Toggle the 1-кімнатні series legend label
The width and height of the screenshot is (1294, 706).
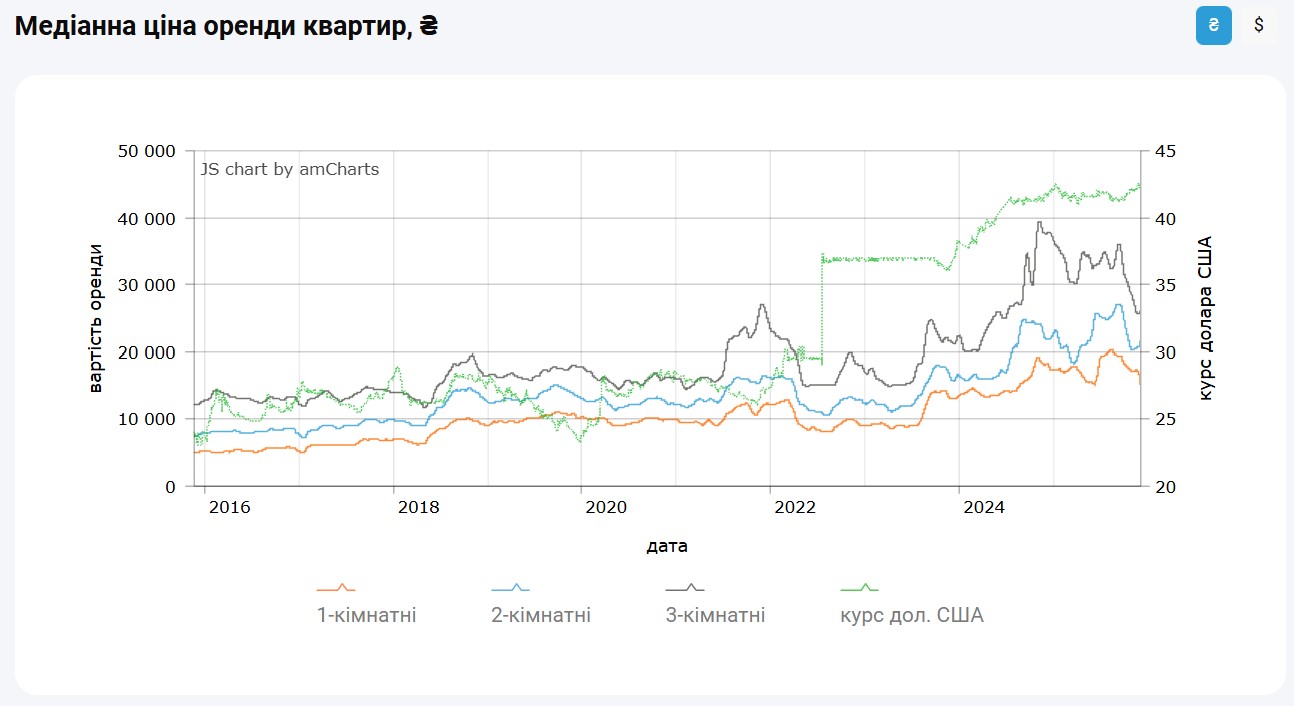366,615
